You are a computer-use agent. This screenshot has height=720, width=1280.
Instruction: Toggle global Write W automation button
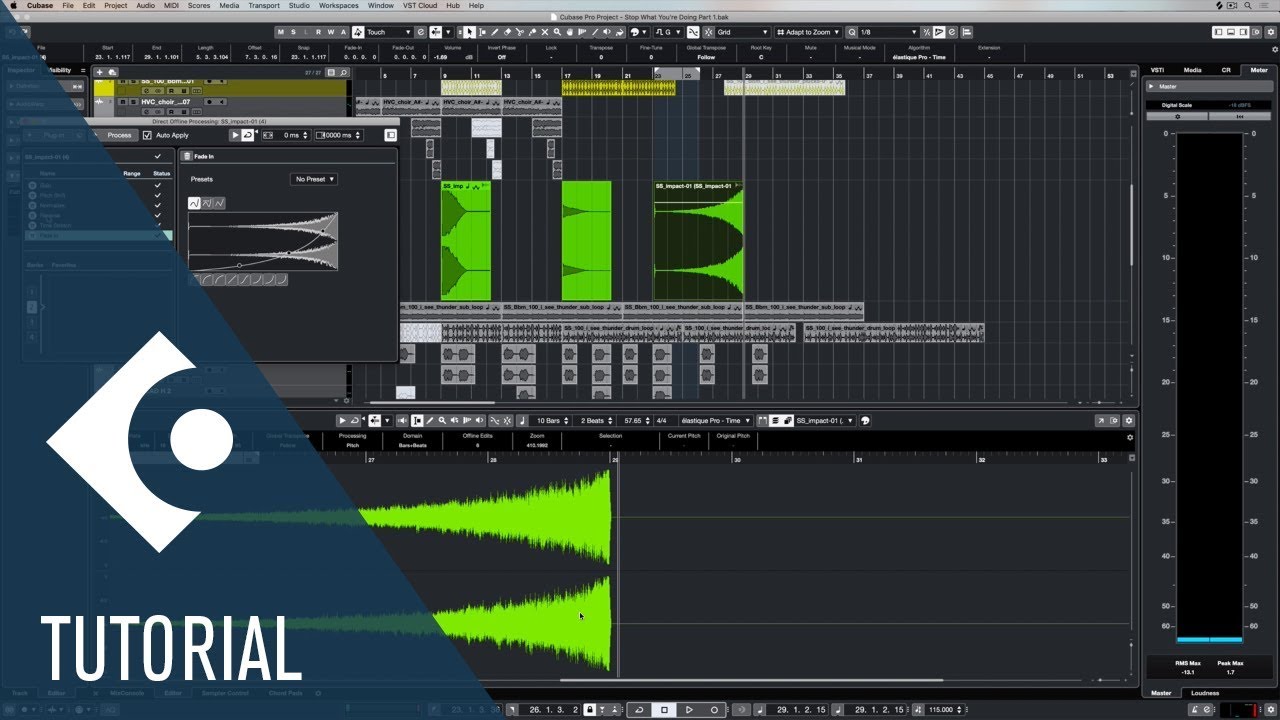[330, 32]
